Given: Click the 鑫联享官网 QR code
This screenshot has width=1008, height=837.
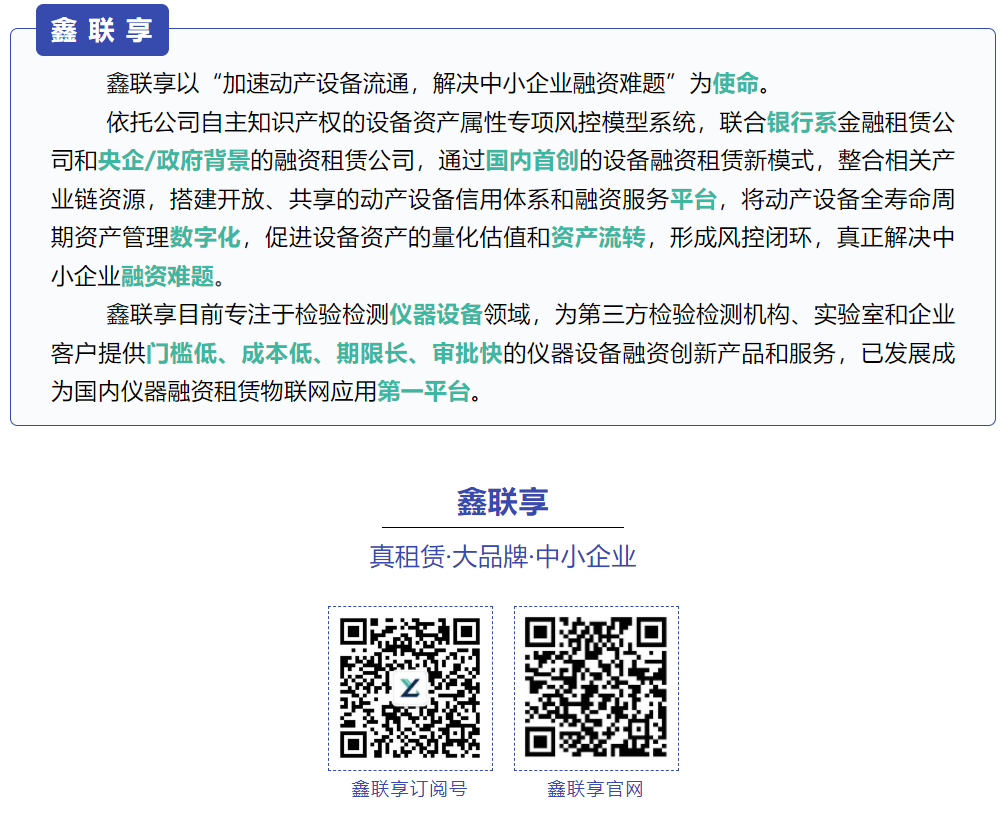Looking at the screenshot, I should coord(596,688).
